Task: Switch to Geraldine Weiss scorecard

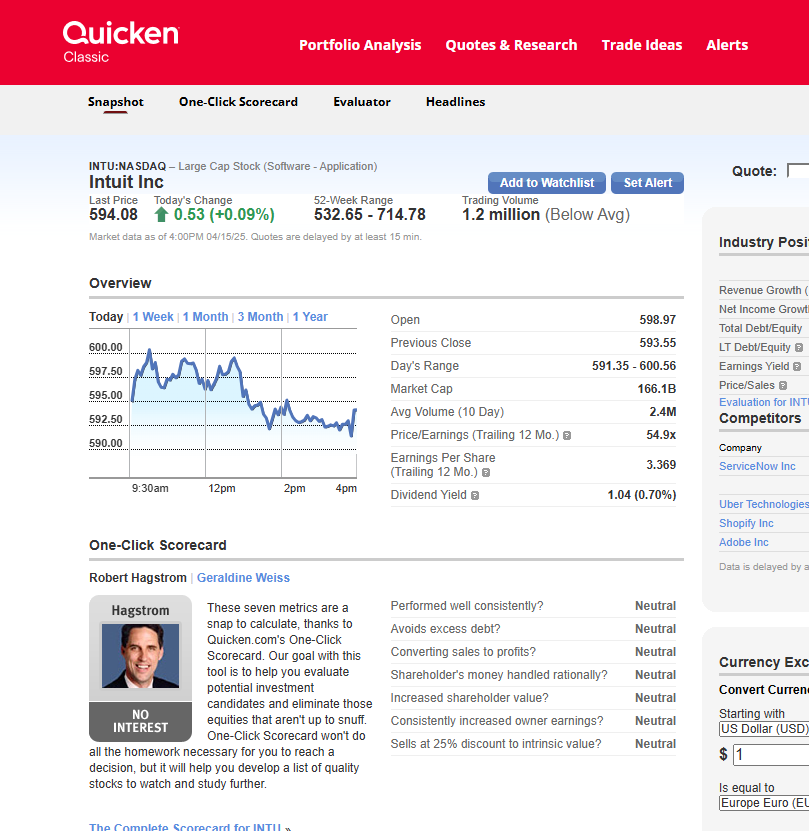Action: pos(243,578)
